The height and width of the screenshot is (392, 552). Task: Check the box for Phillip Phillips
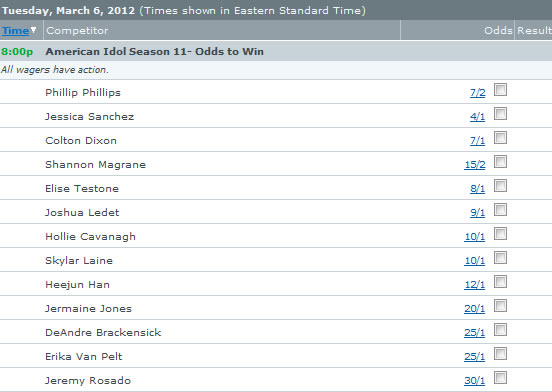pos(500,90)
